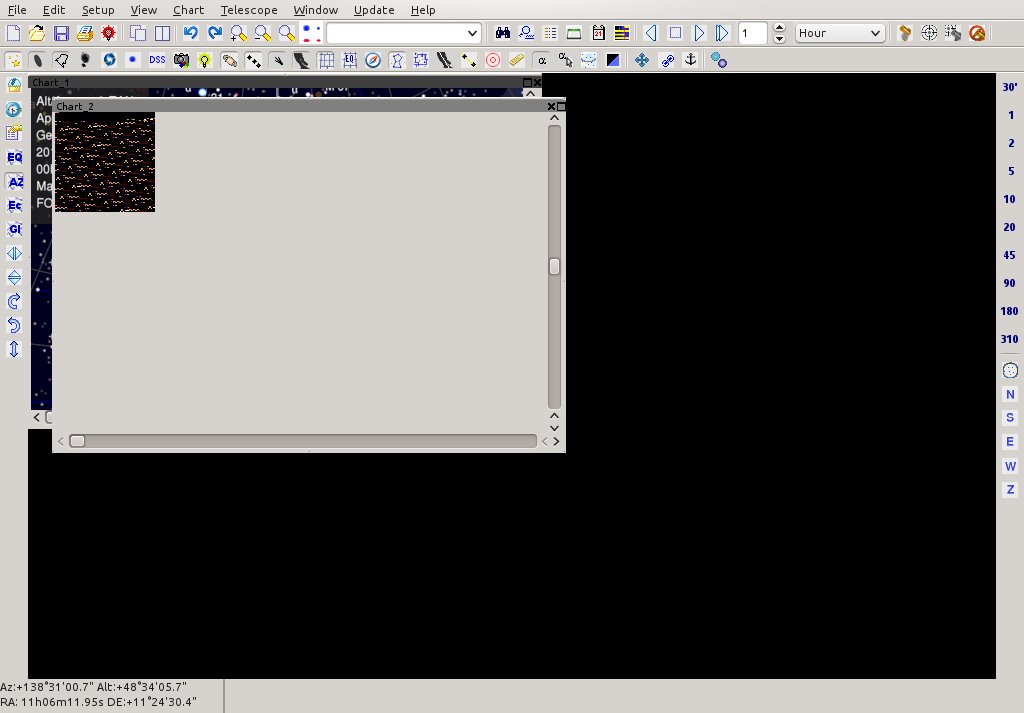This screenshot has height=713, width=1024.
Task: Open the Update menu
Action: click(x=374, y=10)
